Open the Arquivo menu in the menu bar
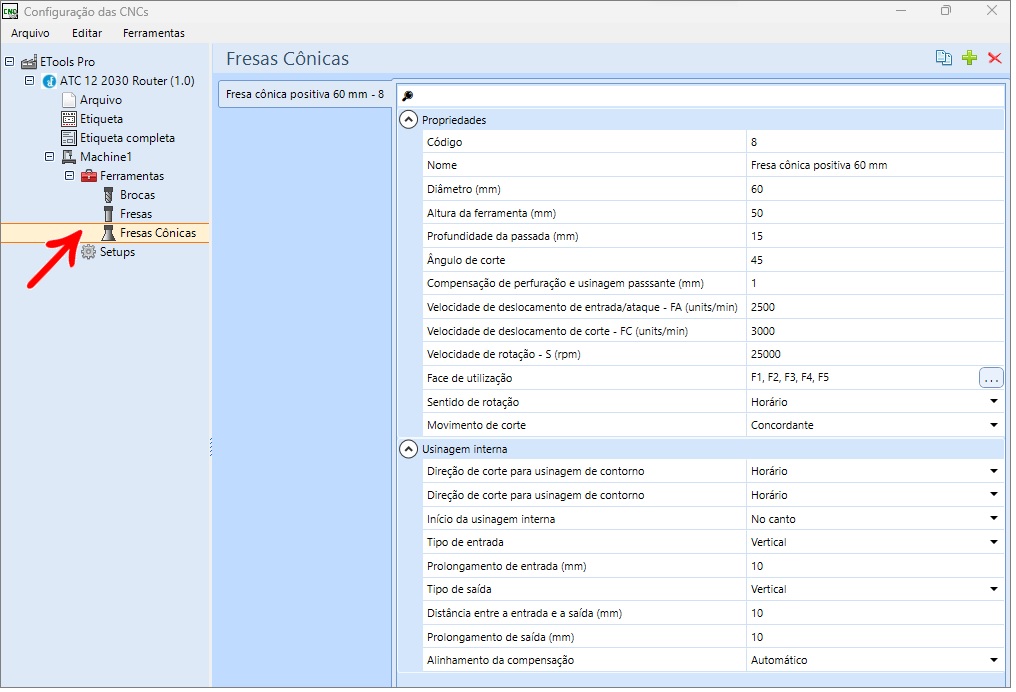The height and width of the screenshot is (692, 1016). click(30, 33)
